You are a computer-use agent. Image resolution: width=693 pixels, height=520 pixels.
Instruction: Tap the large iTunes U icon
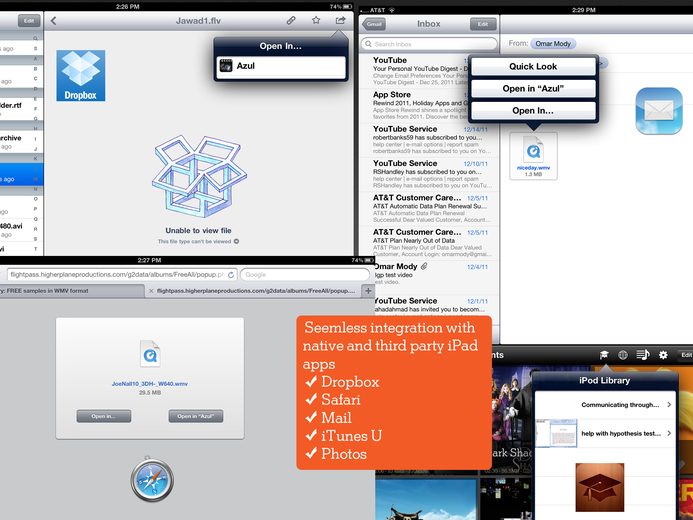pyautogui.click(x=599, y=487)
